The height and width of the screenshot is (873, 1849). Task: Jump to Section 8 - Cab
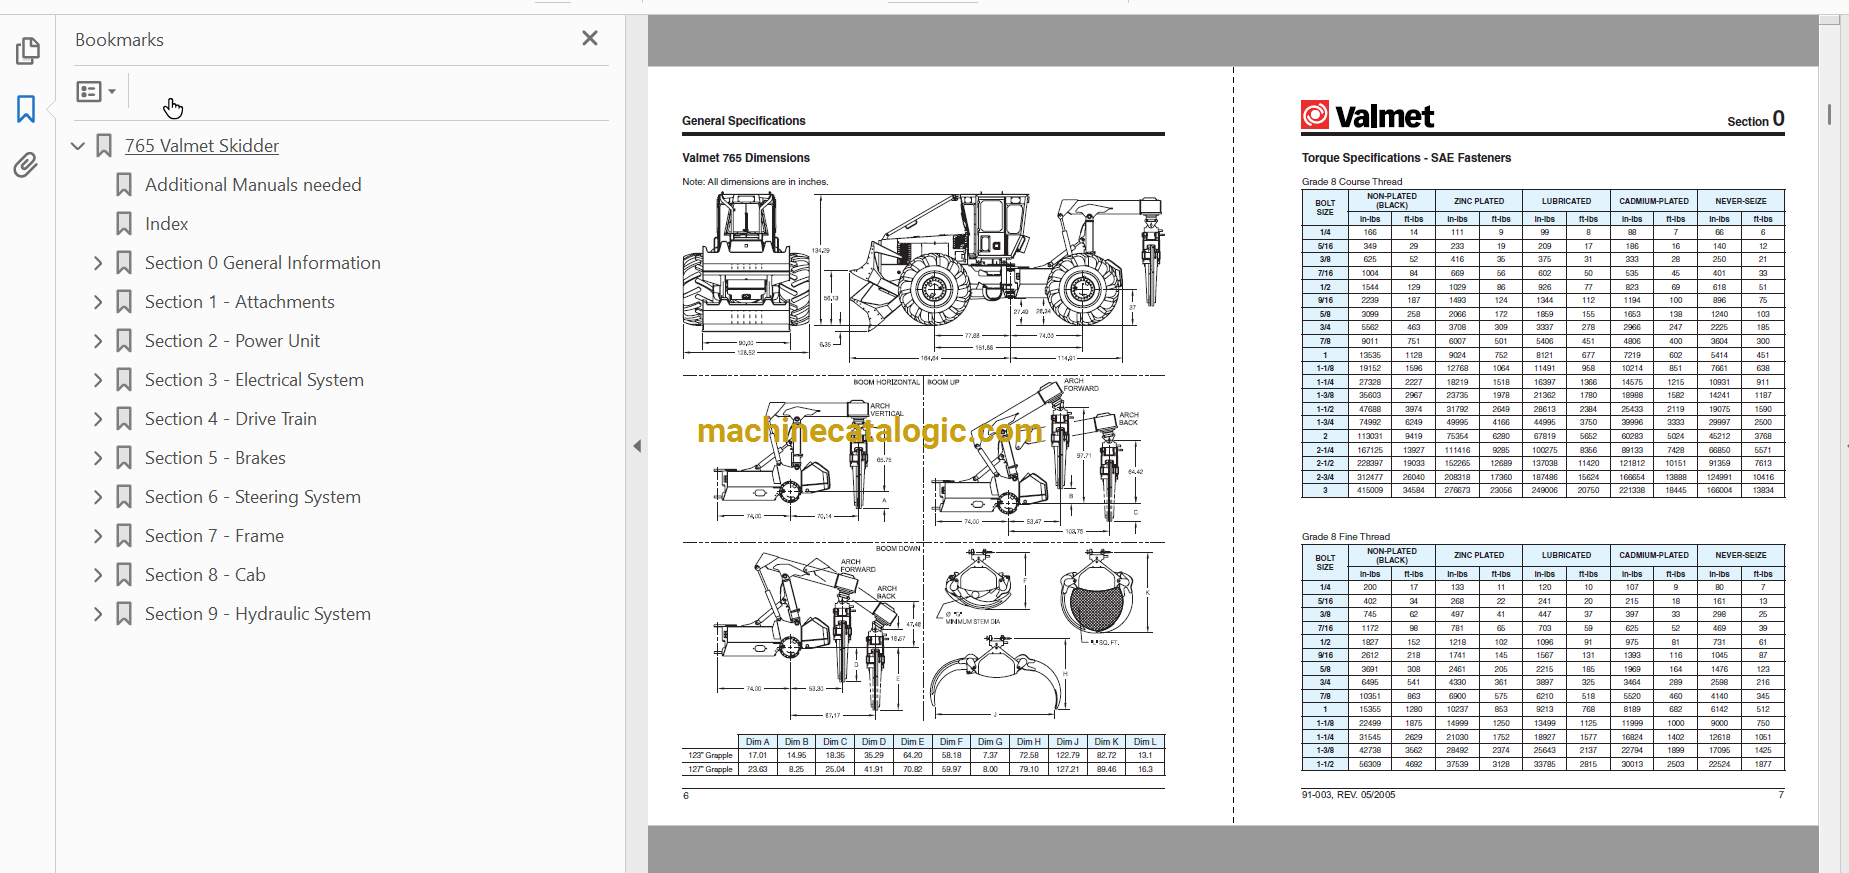coord(205,575)
